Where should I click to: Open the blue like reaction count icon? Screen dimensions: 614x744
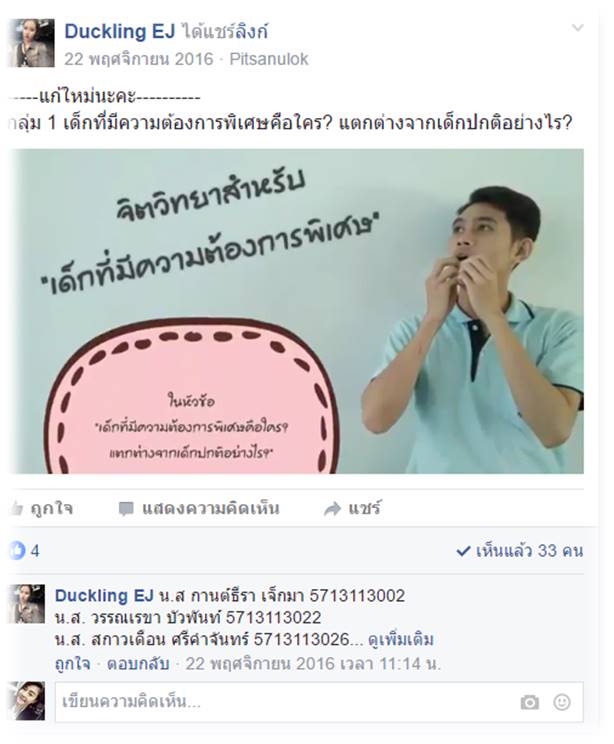[x=17, y=550]
